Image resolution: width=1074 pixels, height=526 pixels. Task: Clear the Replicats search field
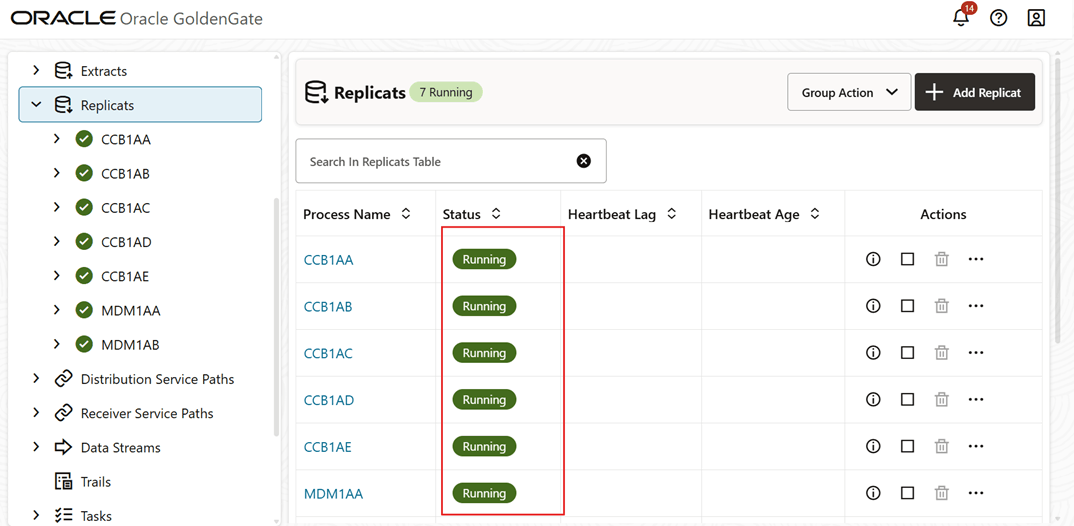tap(584, 161)
